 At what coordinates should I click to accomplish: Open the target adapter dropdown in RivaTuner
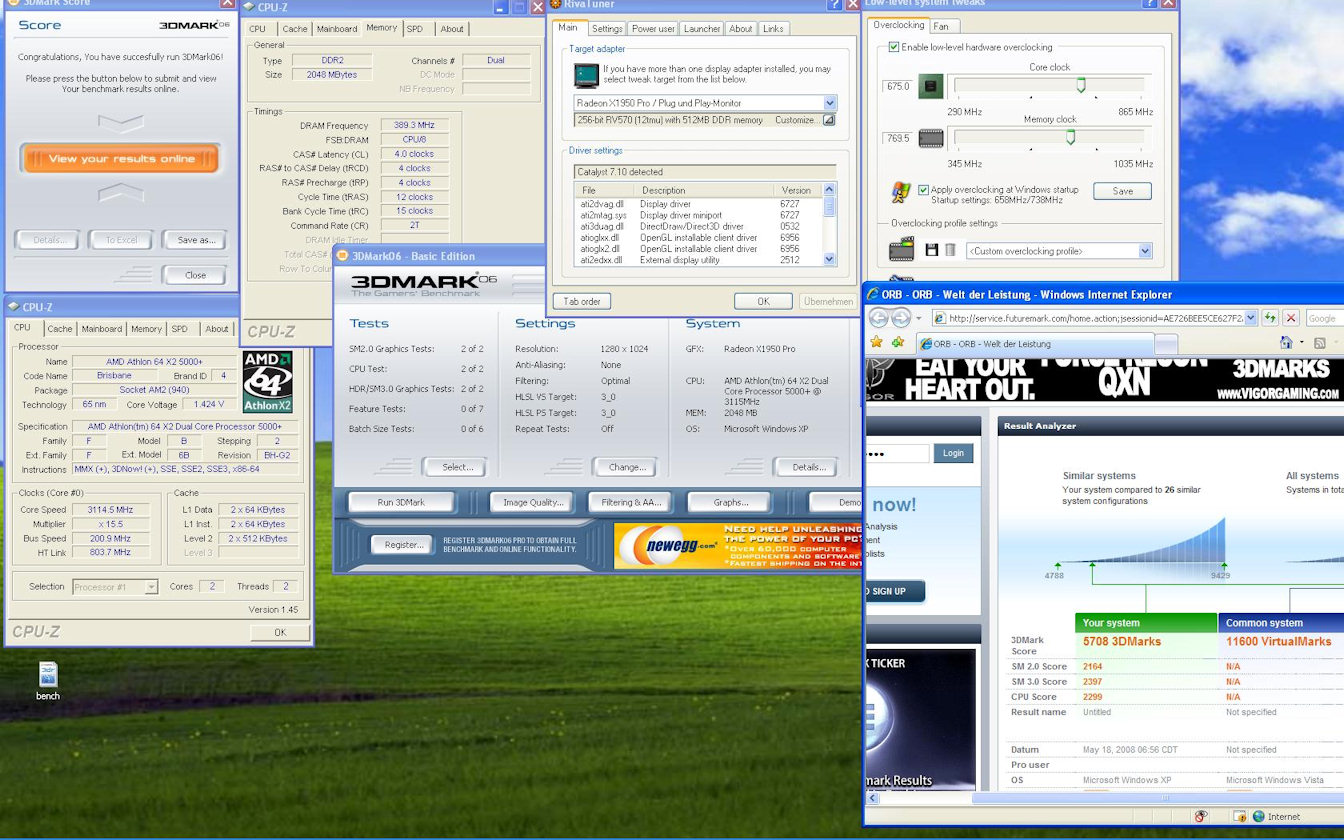tap(830, 103)
